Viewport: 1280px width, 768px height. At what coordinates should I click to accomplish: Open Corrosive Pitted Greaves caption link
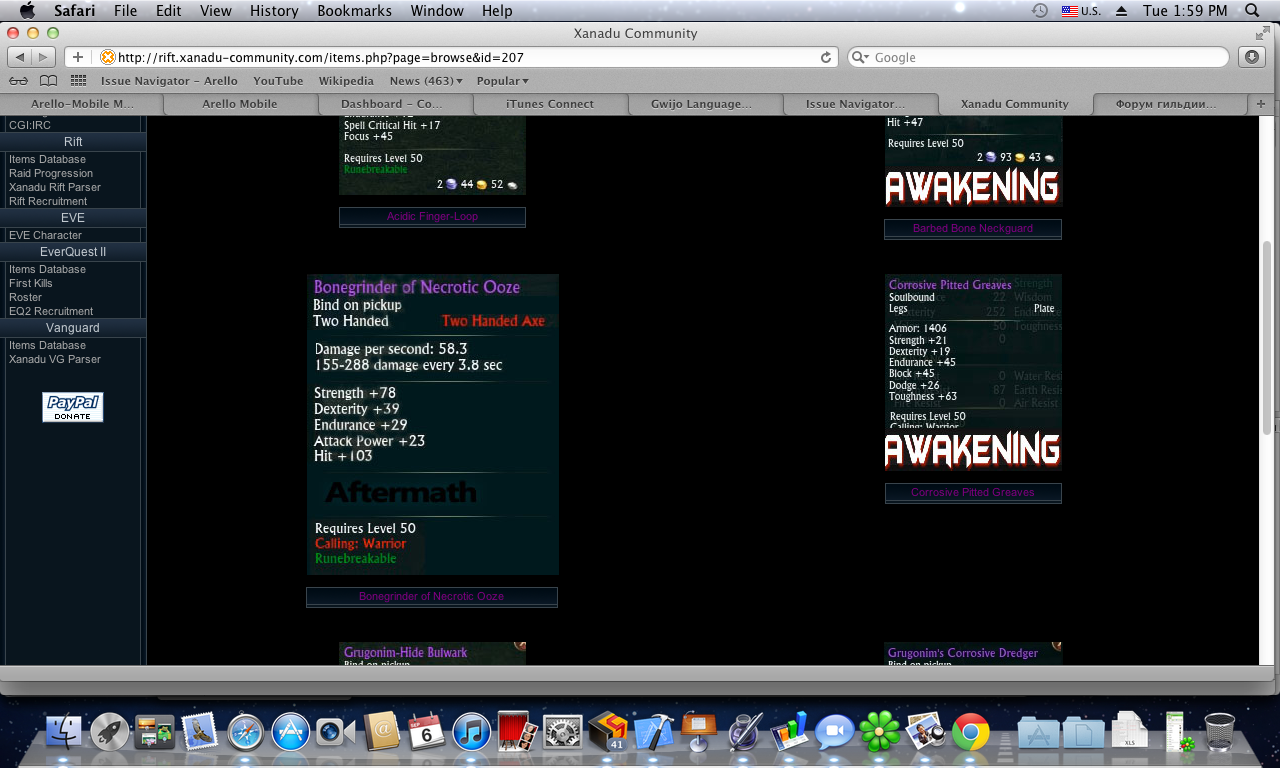(973, 493)
